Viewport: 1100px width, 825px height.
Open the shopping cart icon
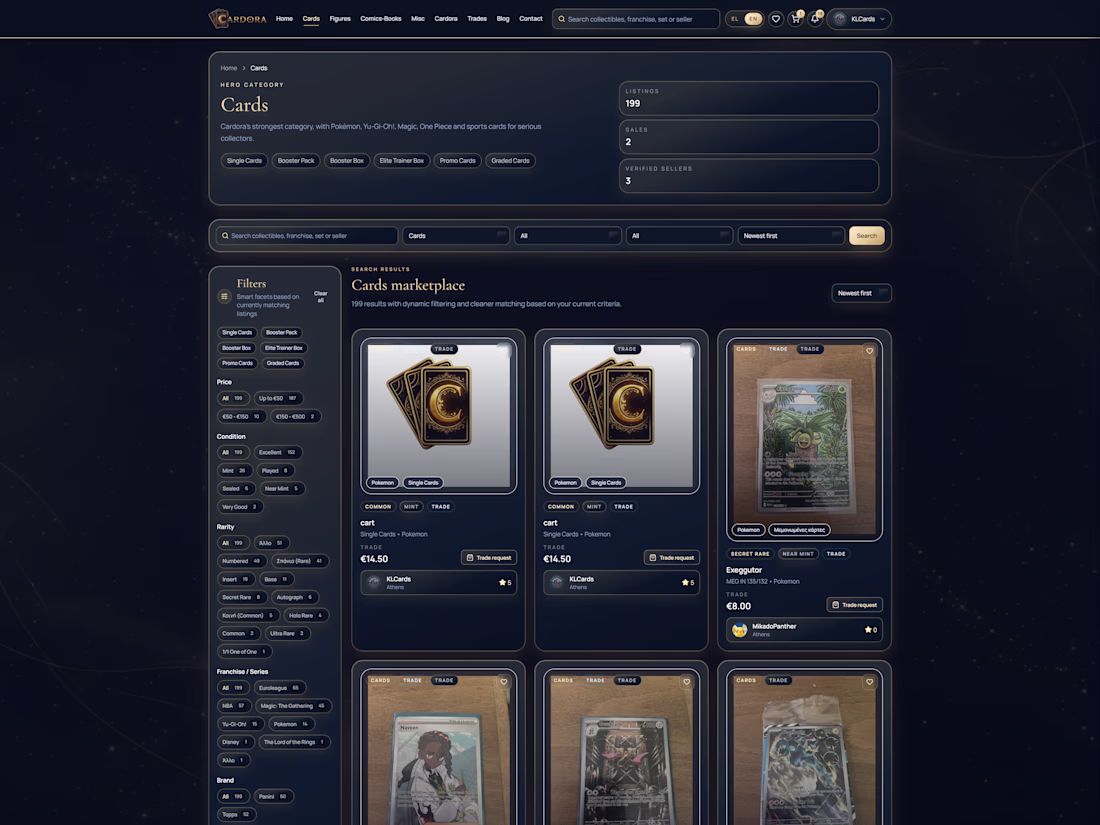click(x=796, y=19)
